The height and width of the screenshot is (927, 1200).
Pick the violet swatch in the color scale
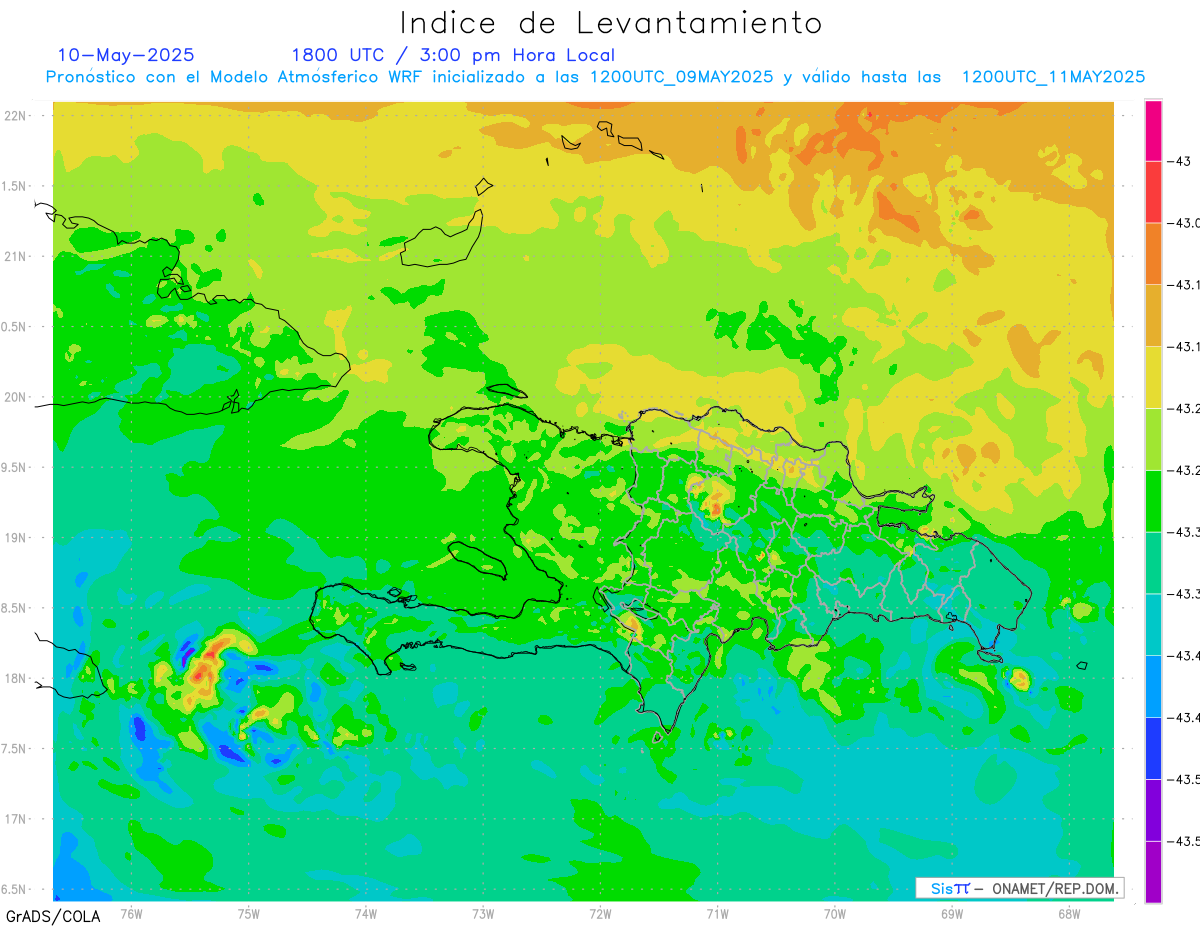click(1153, 810)
